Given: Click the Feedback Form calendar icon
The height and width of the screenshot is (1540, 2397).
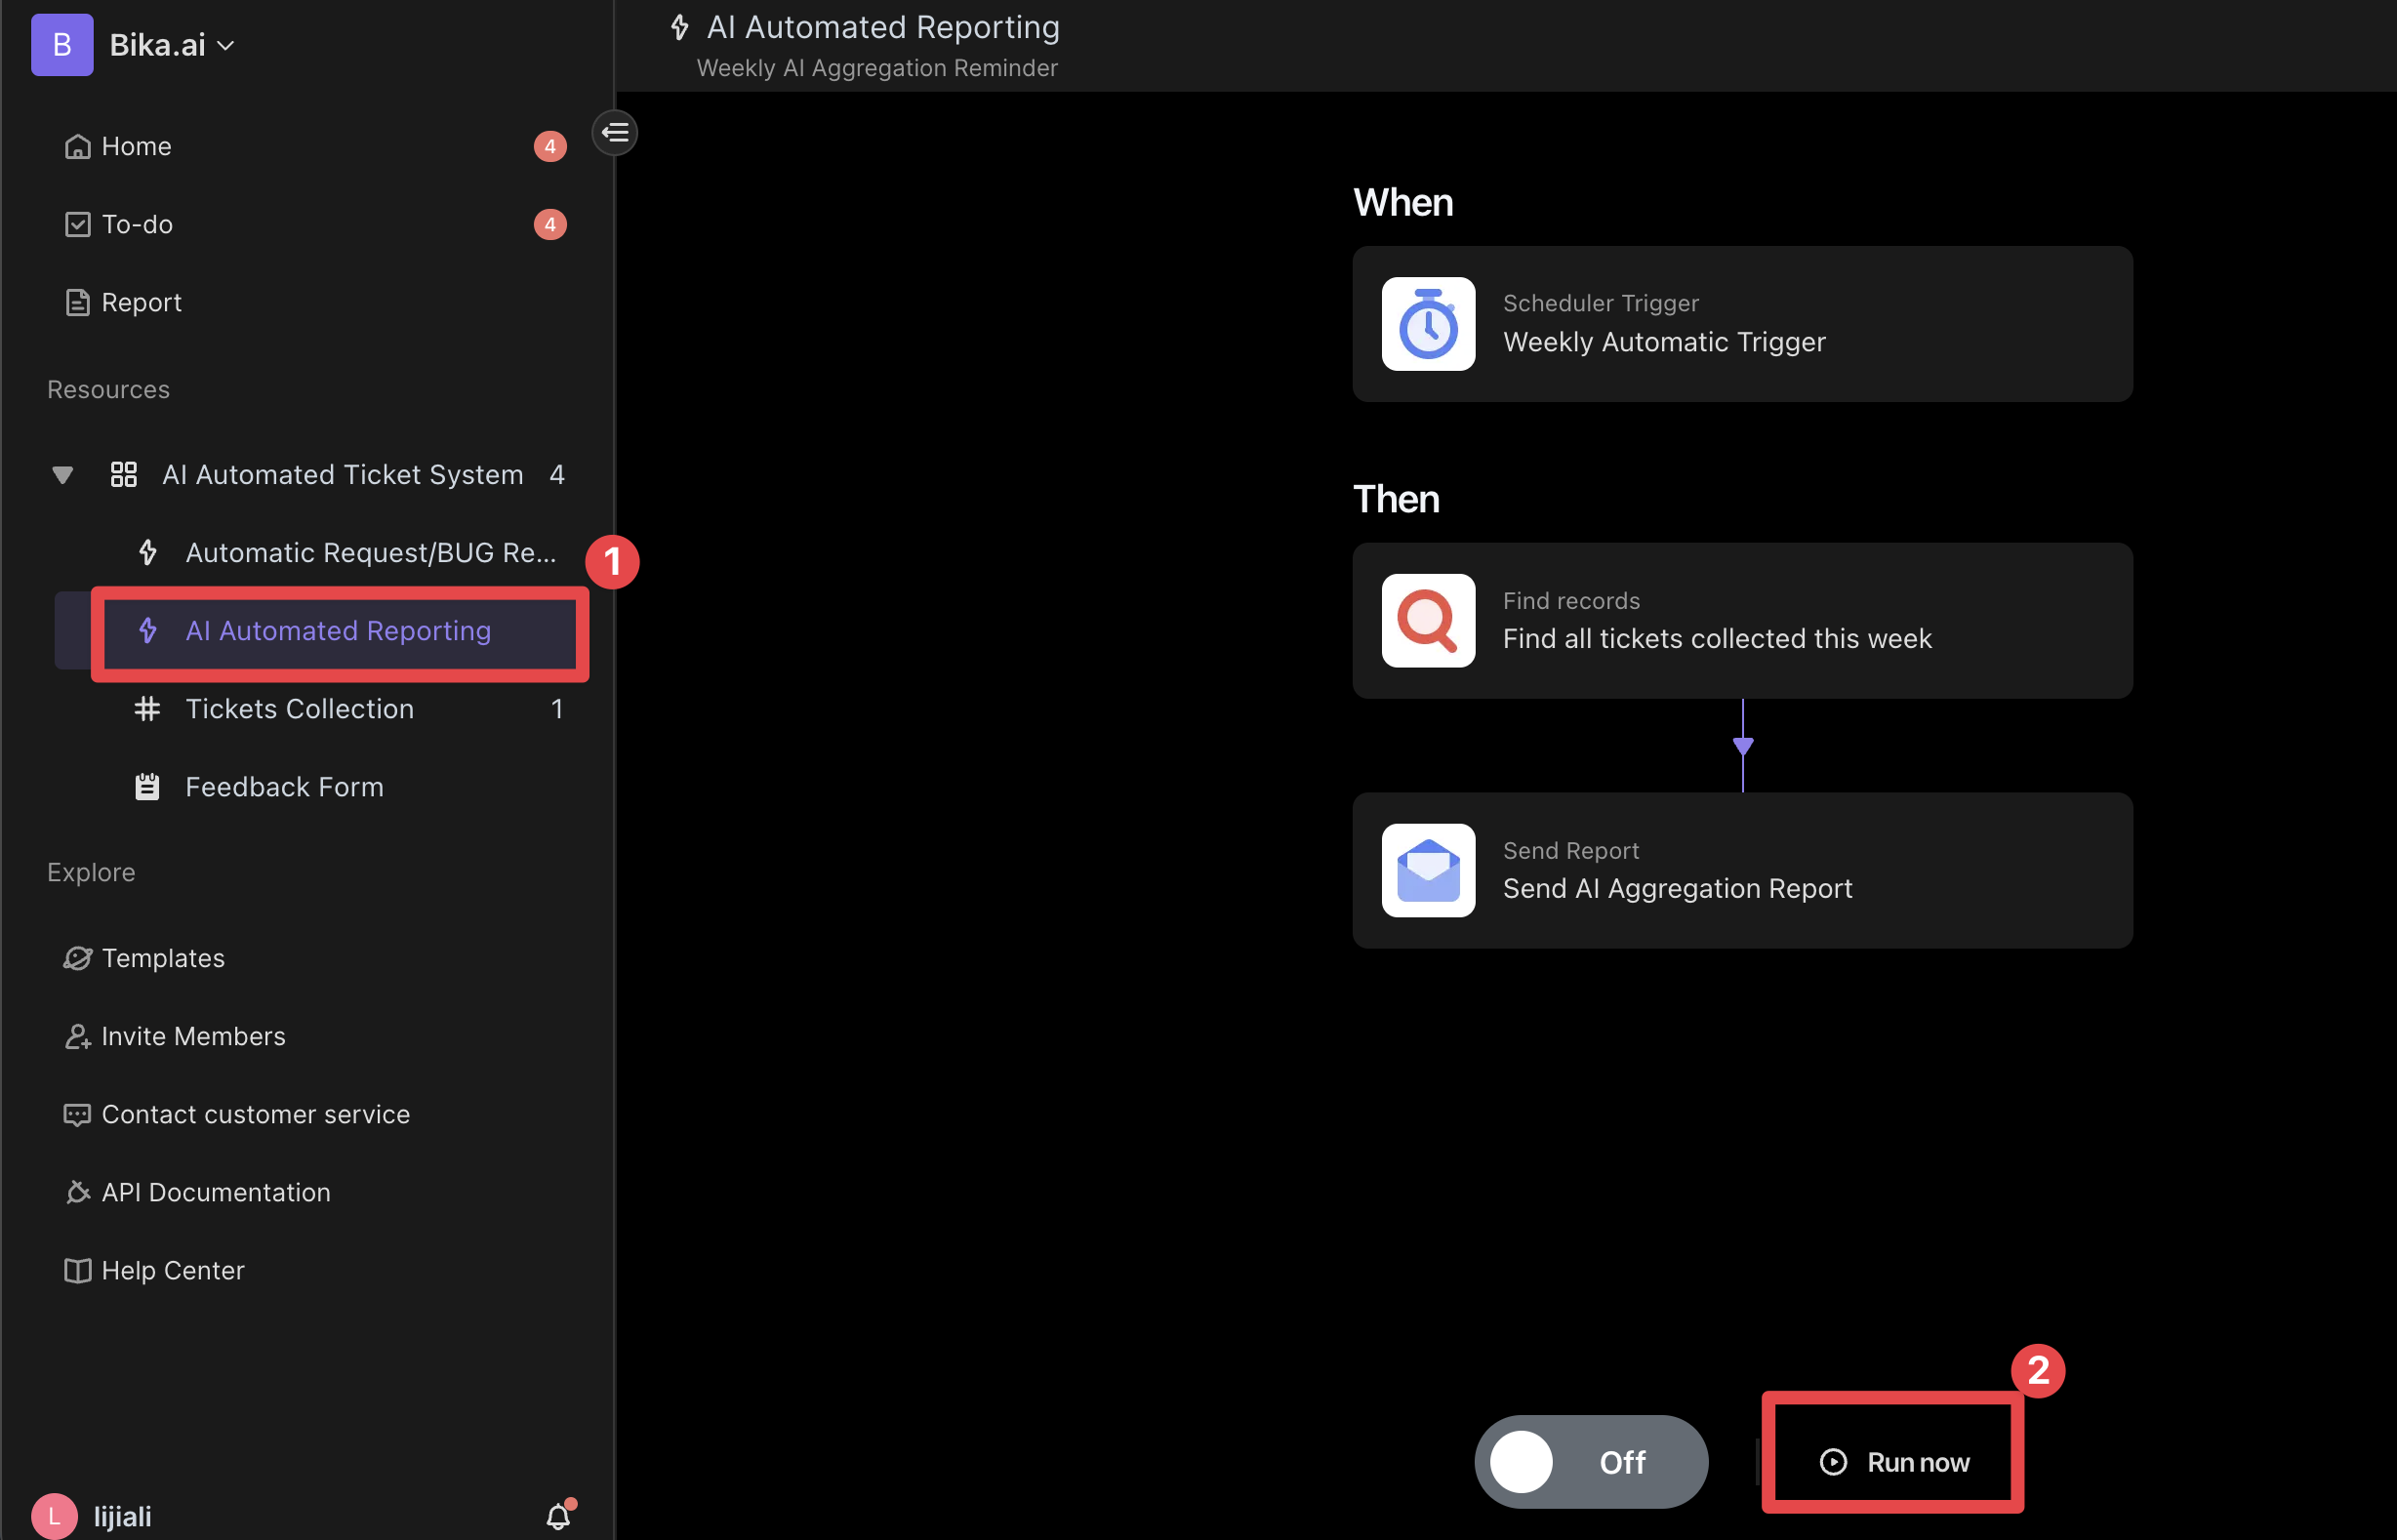Looking at the screenshot, I should pyautogui.click(x=146, y=786).
